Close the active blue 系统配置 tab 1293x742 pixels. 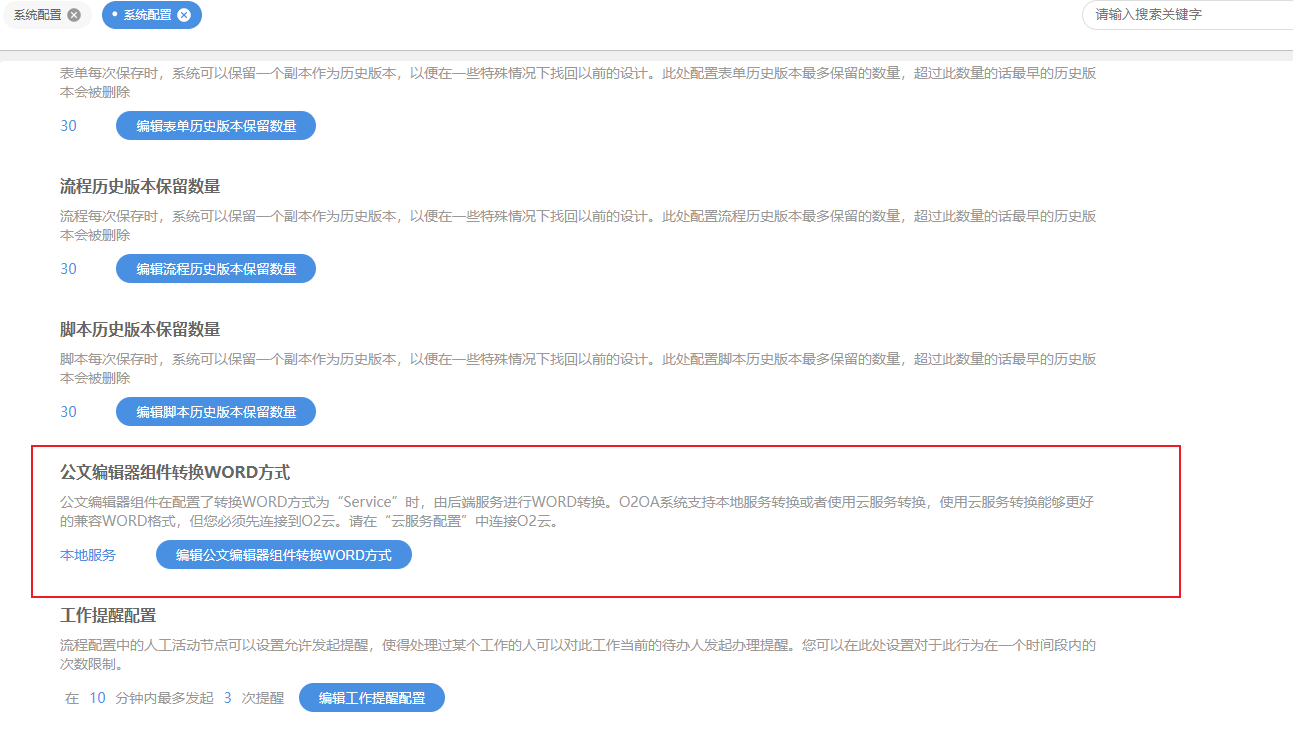(184, 15)
